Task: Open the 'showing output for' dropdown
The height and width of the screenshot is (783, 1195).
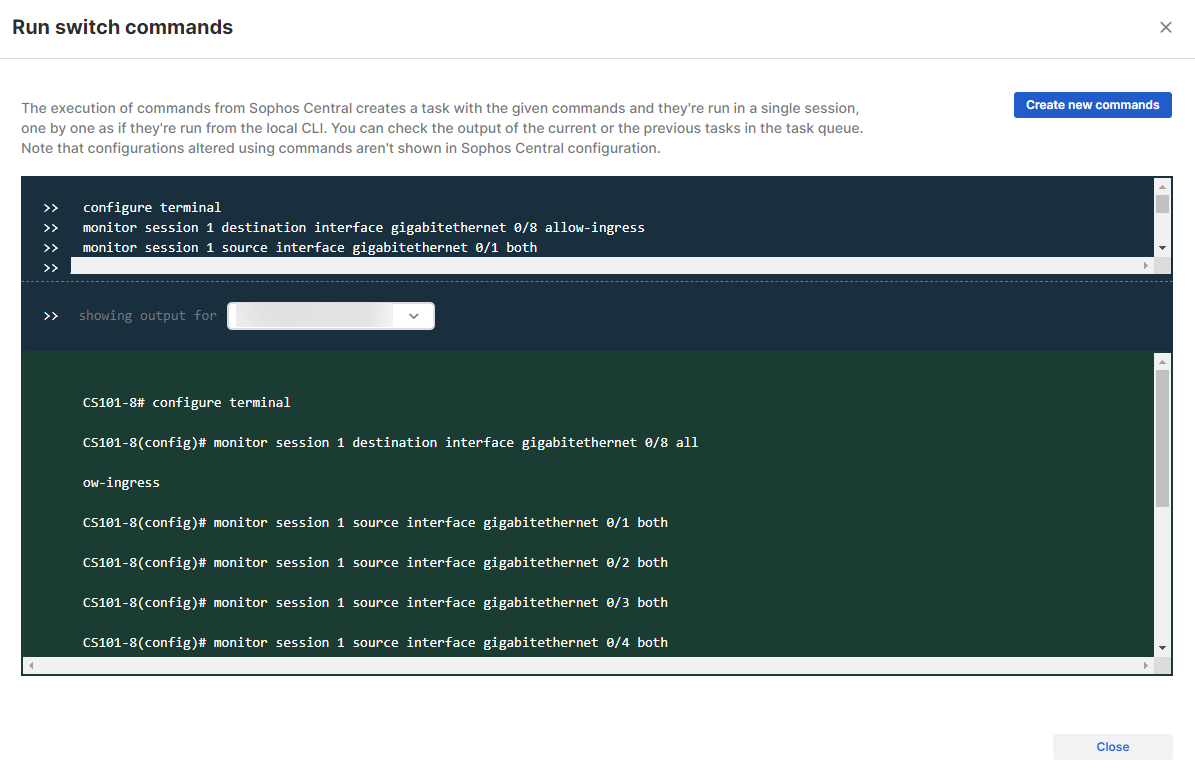Action: coord(331,316)
